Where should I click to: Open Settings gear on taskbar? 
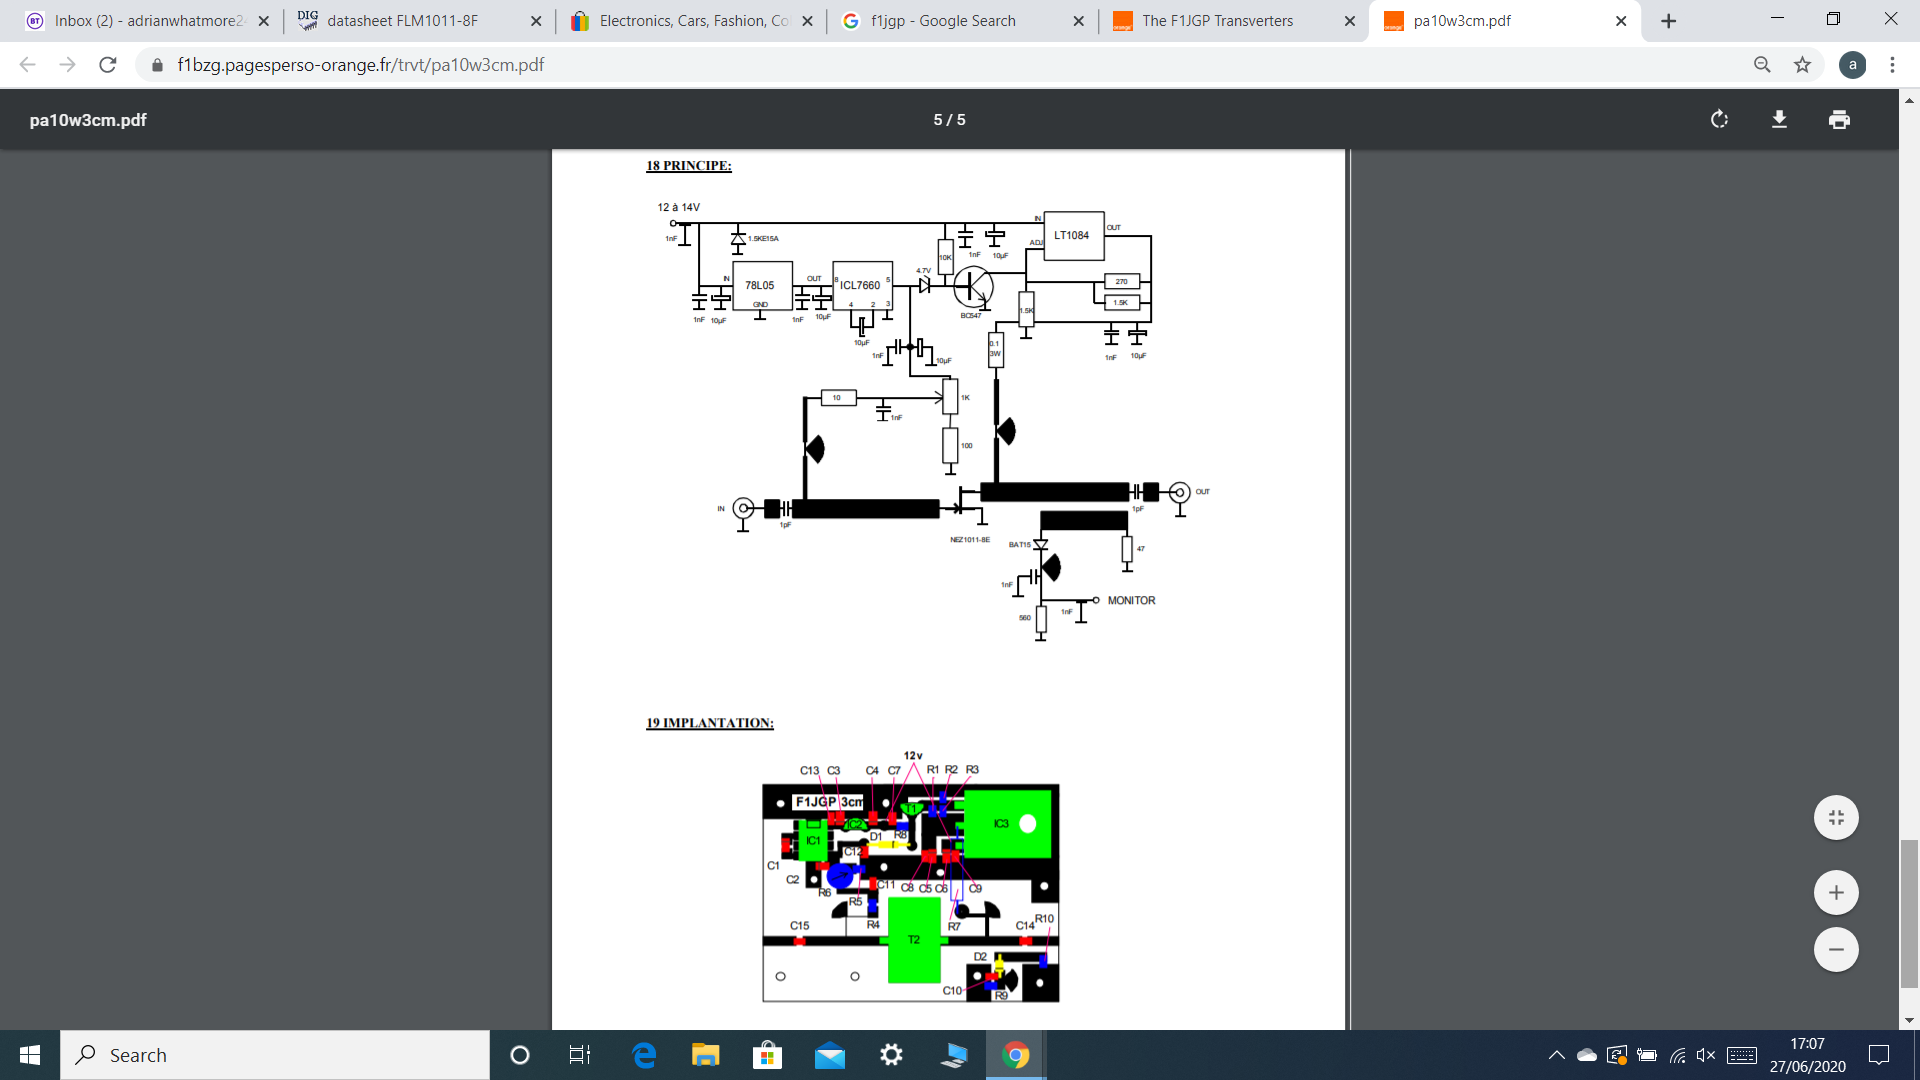[x=891, y=1055]
